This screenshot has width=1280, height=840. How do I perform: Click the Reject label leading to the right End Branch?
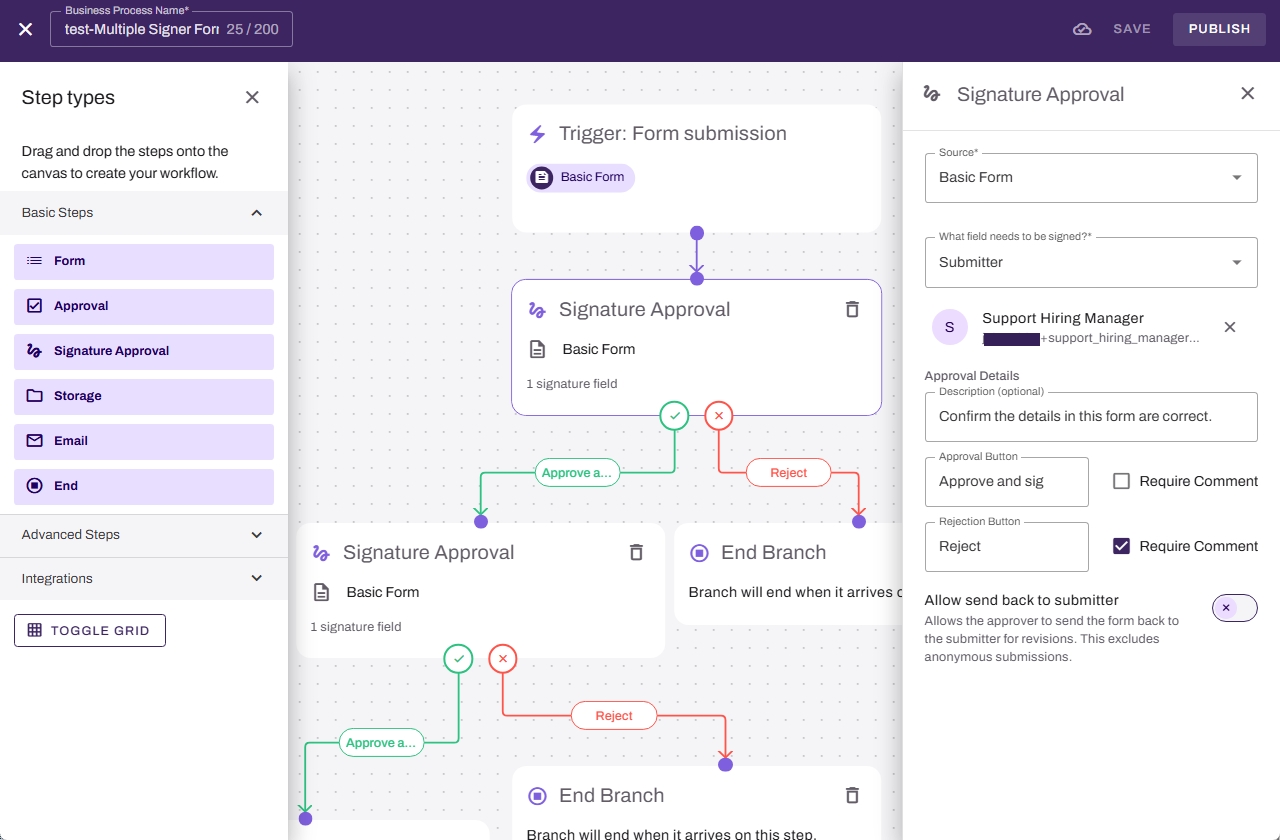click(789, 473)
